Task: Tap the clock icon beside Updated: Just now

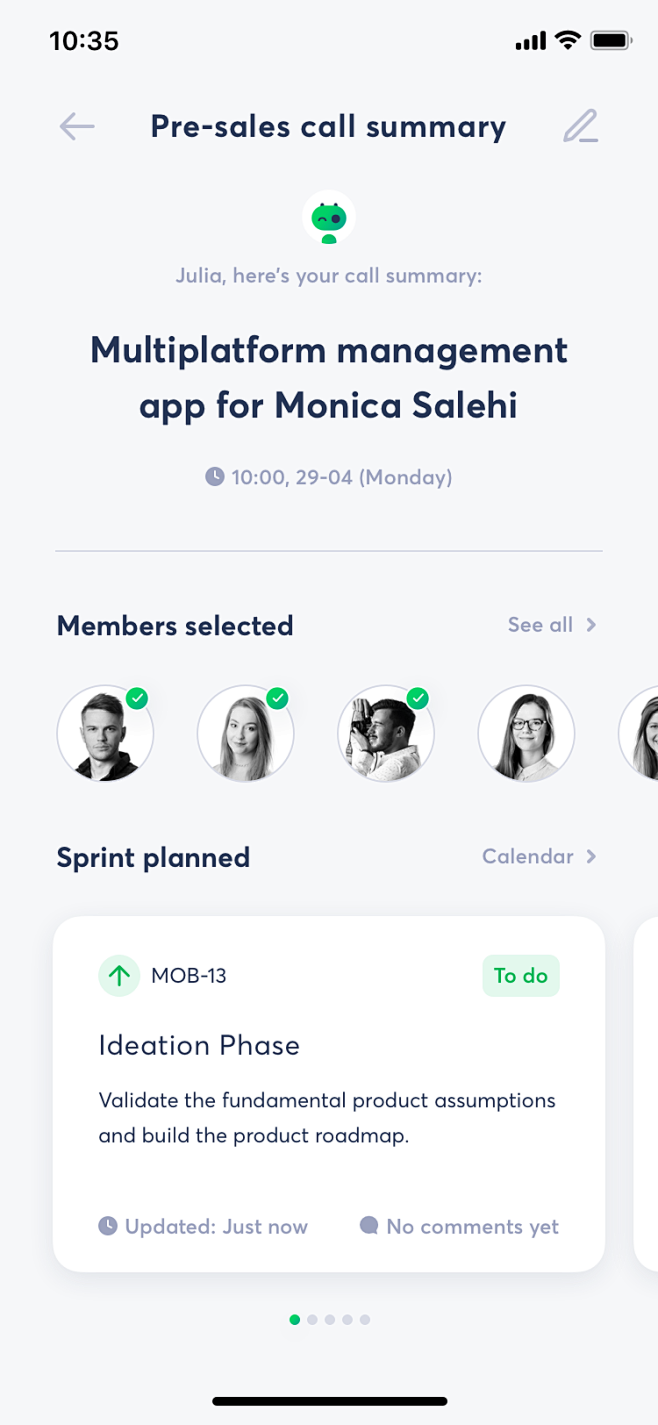Action: coord(108,1226)
